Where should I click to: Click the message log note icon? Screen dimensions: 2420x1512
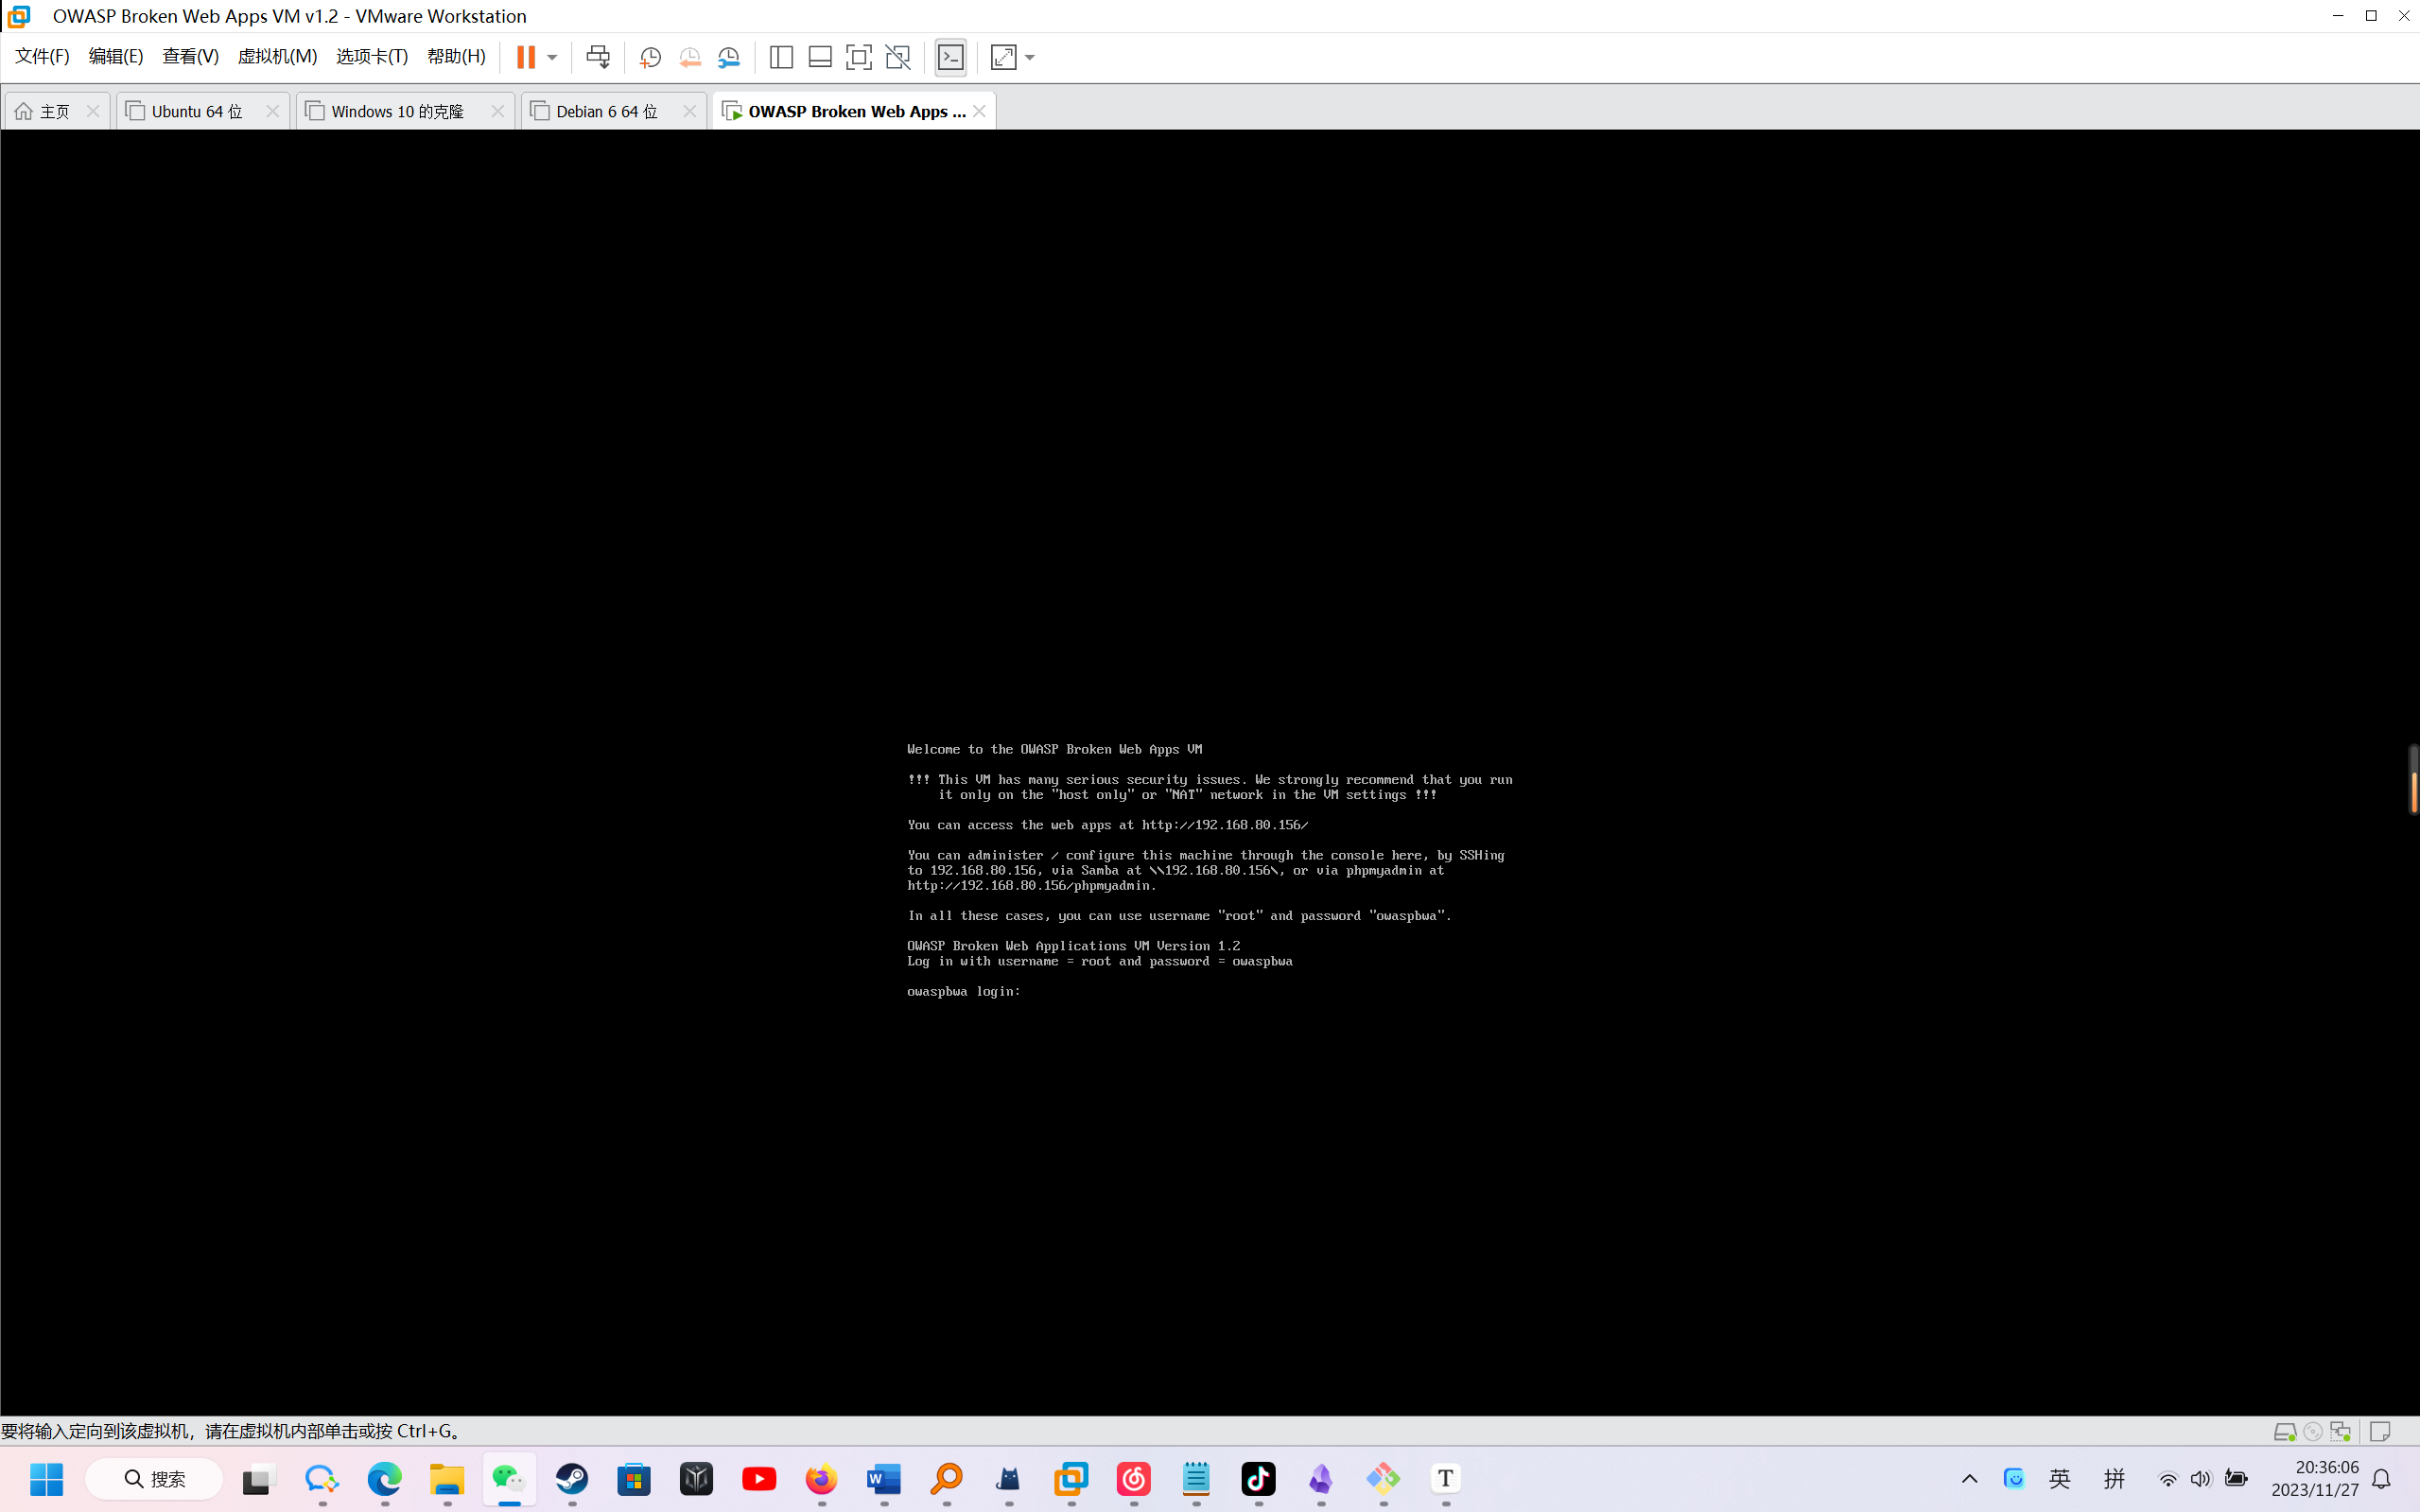coord(2380,1432)
